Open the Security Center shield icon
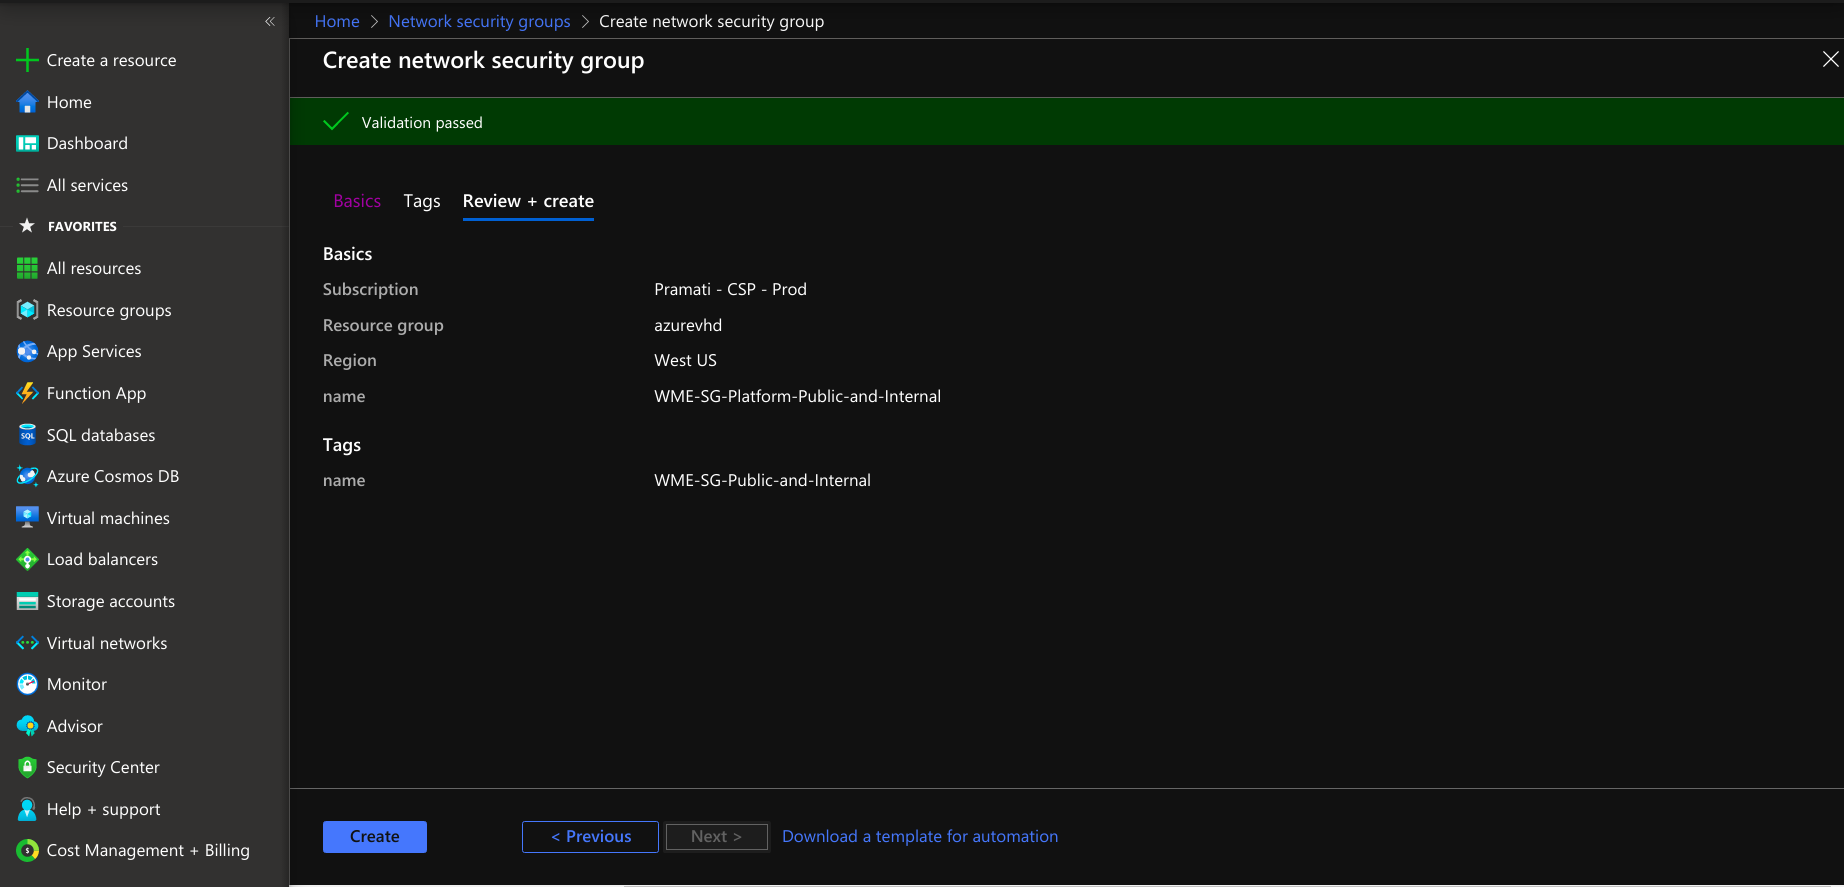 27,767
